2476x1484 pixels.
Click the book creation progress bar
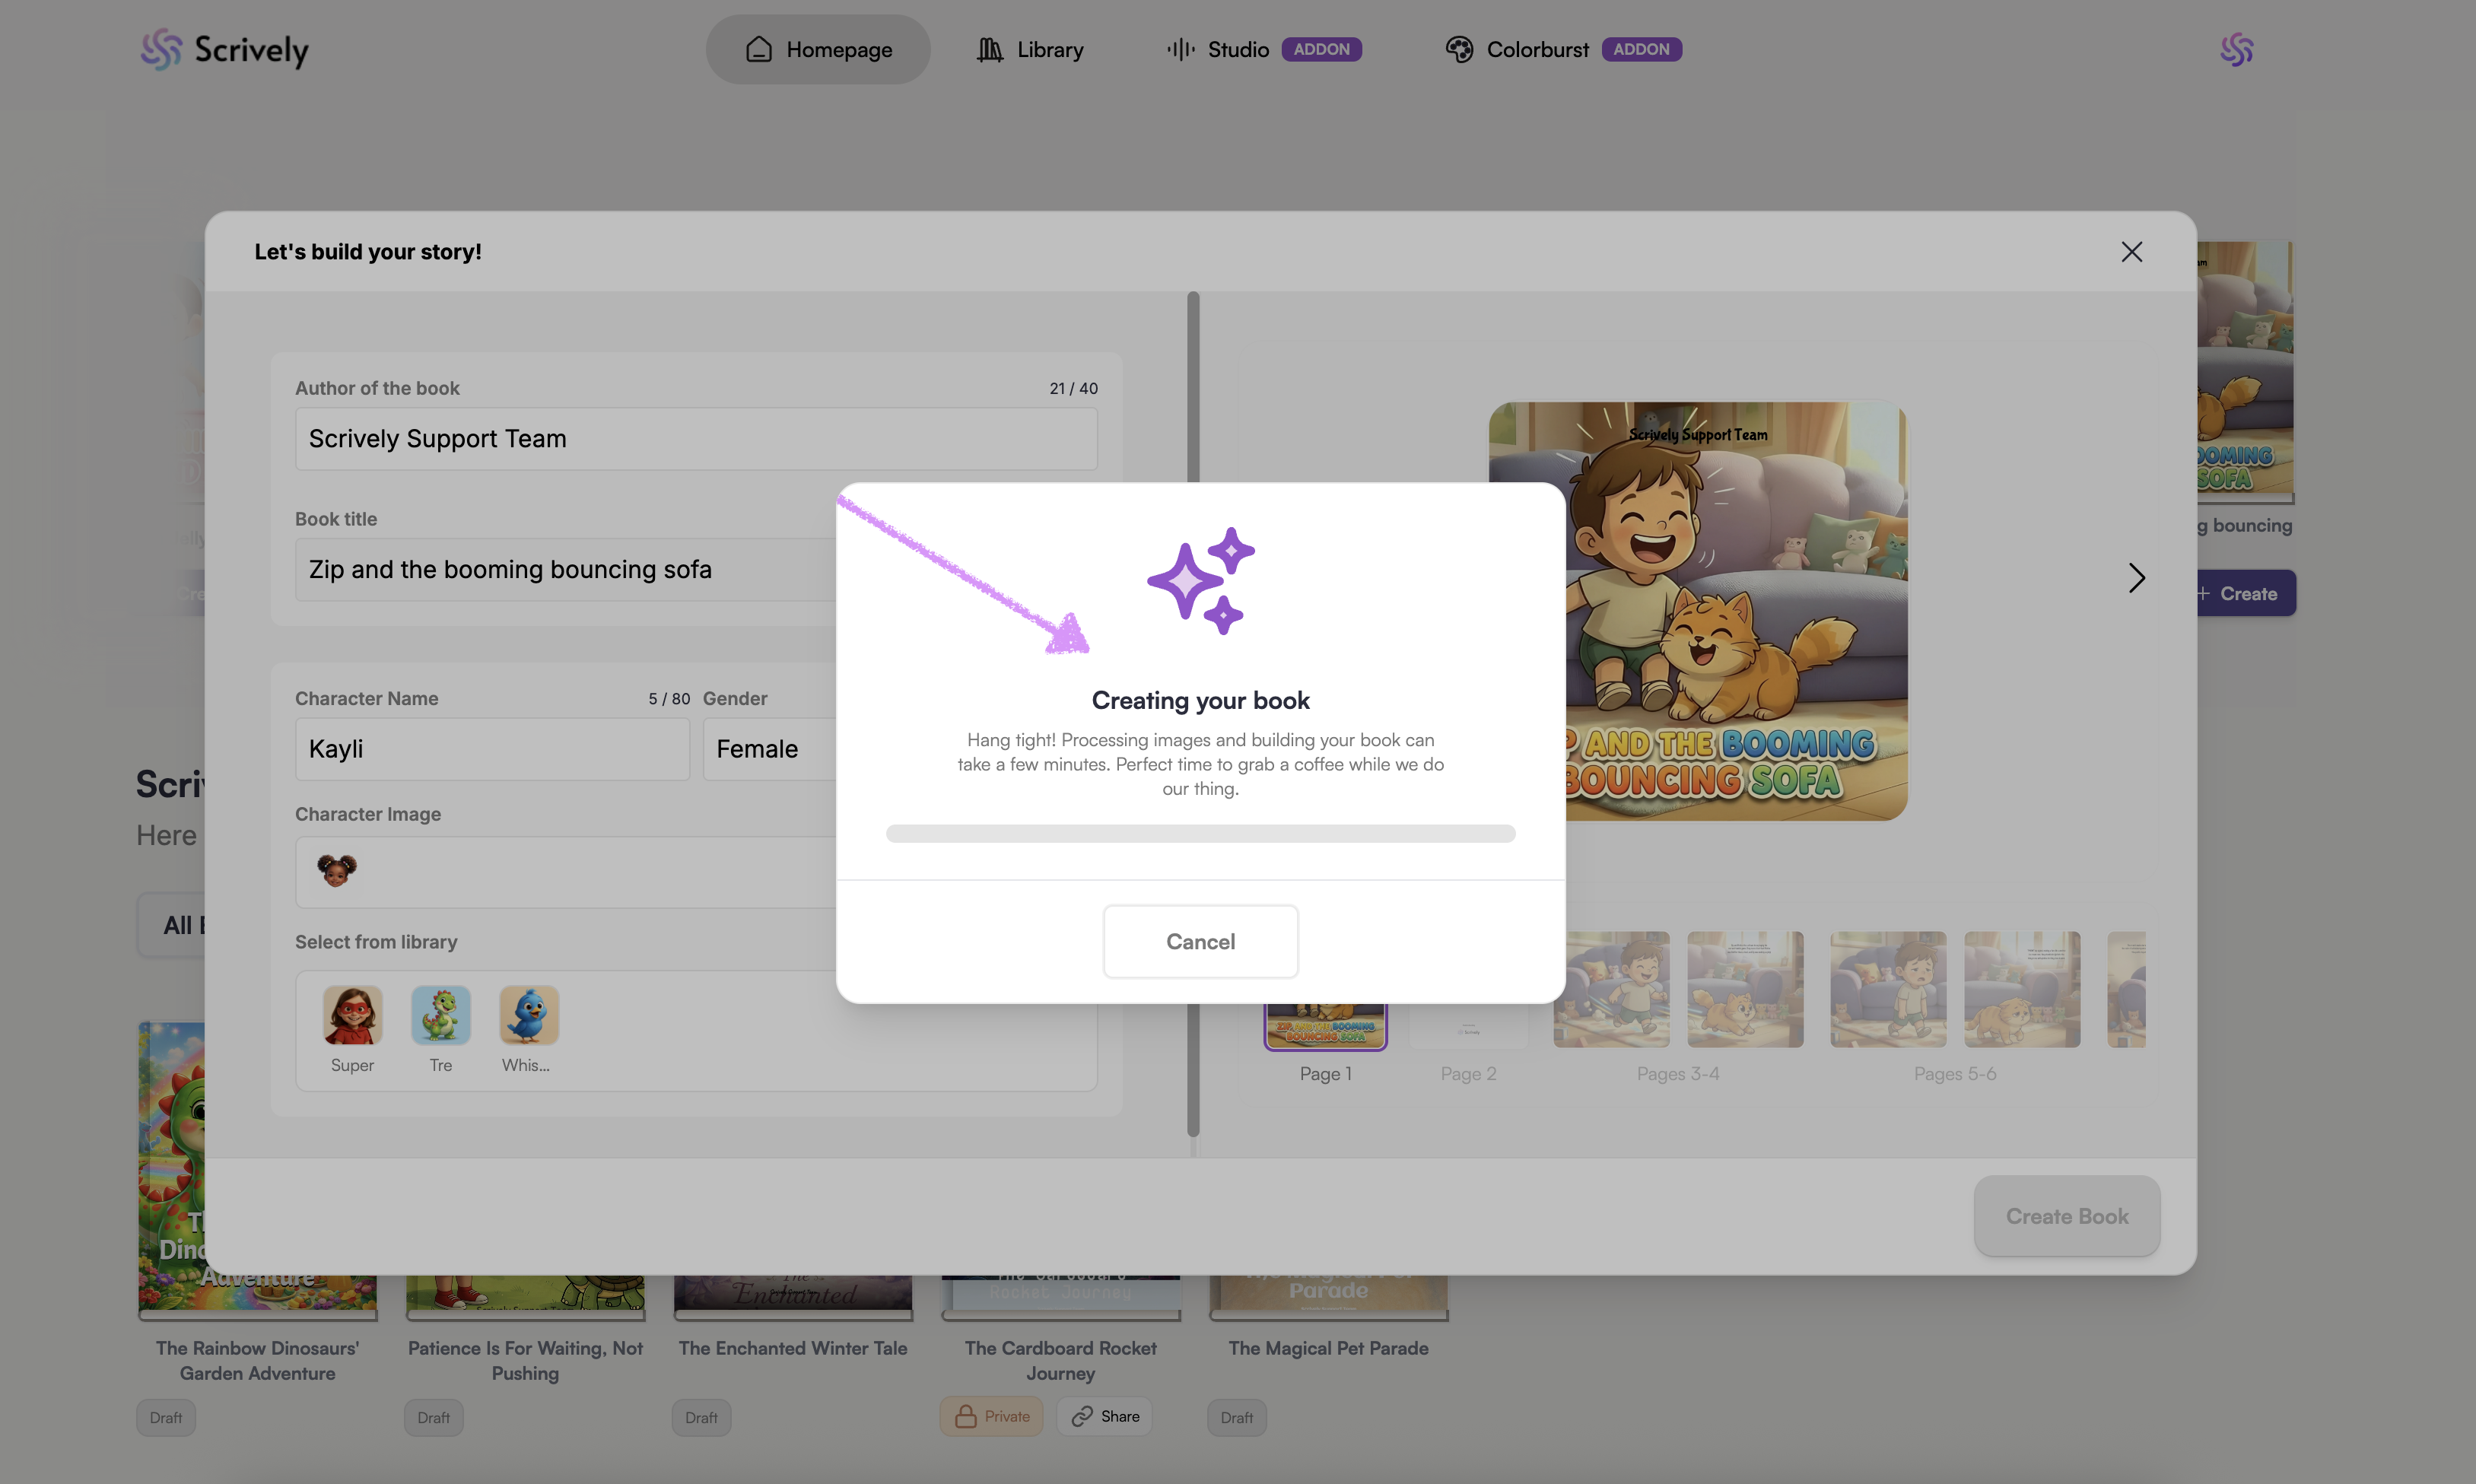point(1200,833)
